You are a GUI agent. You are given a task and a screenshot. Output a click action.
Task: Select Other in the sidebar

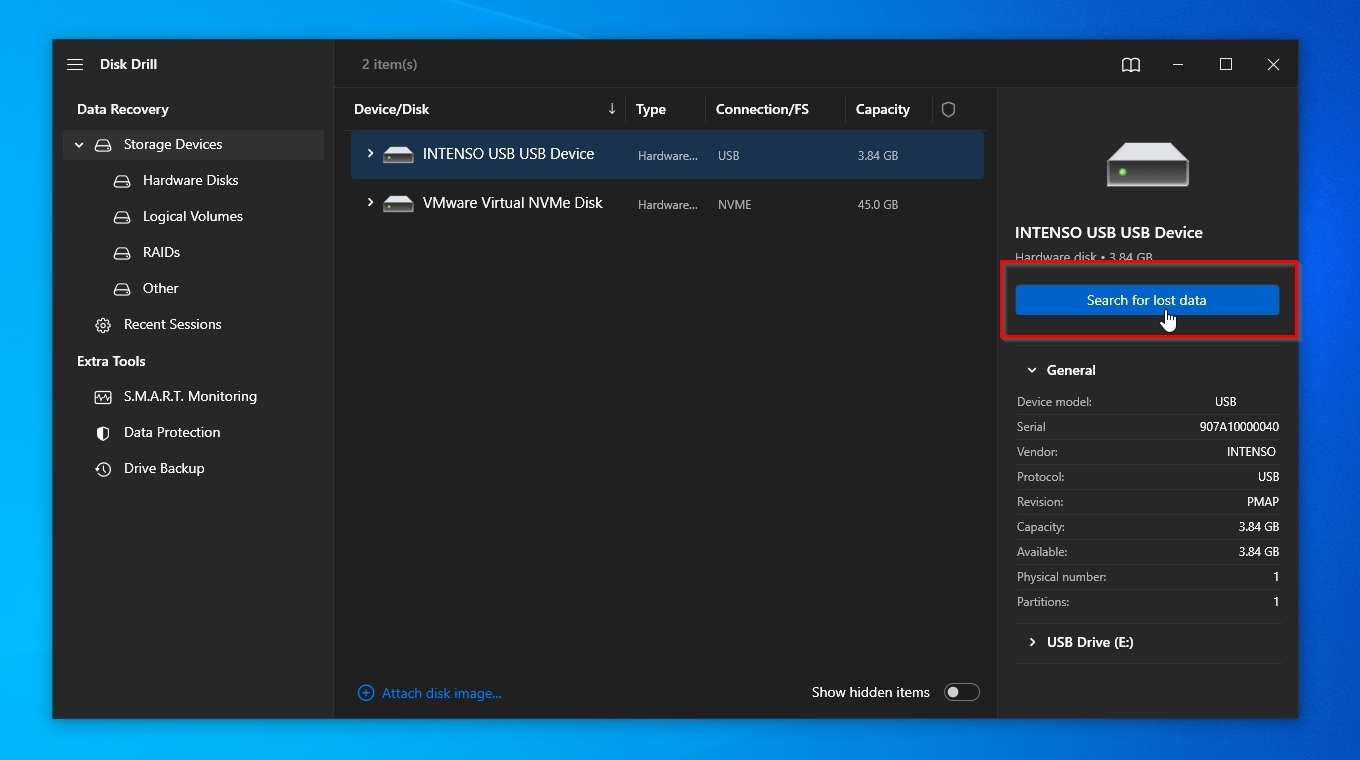pos(160,288)
